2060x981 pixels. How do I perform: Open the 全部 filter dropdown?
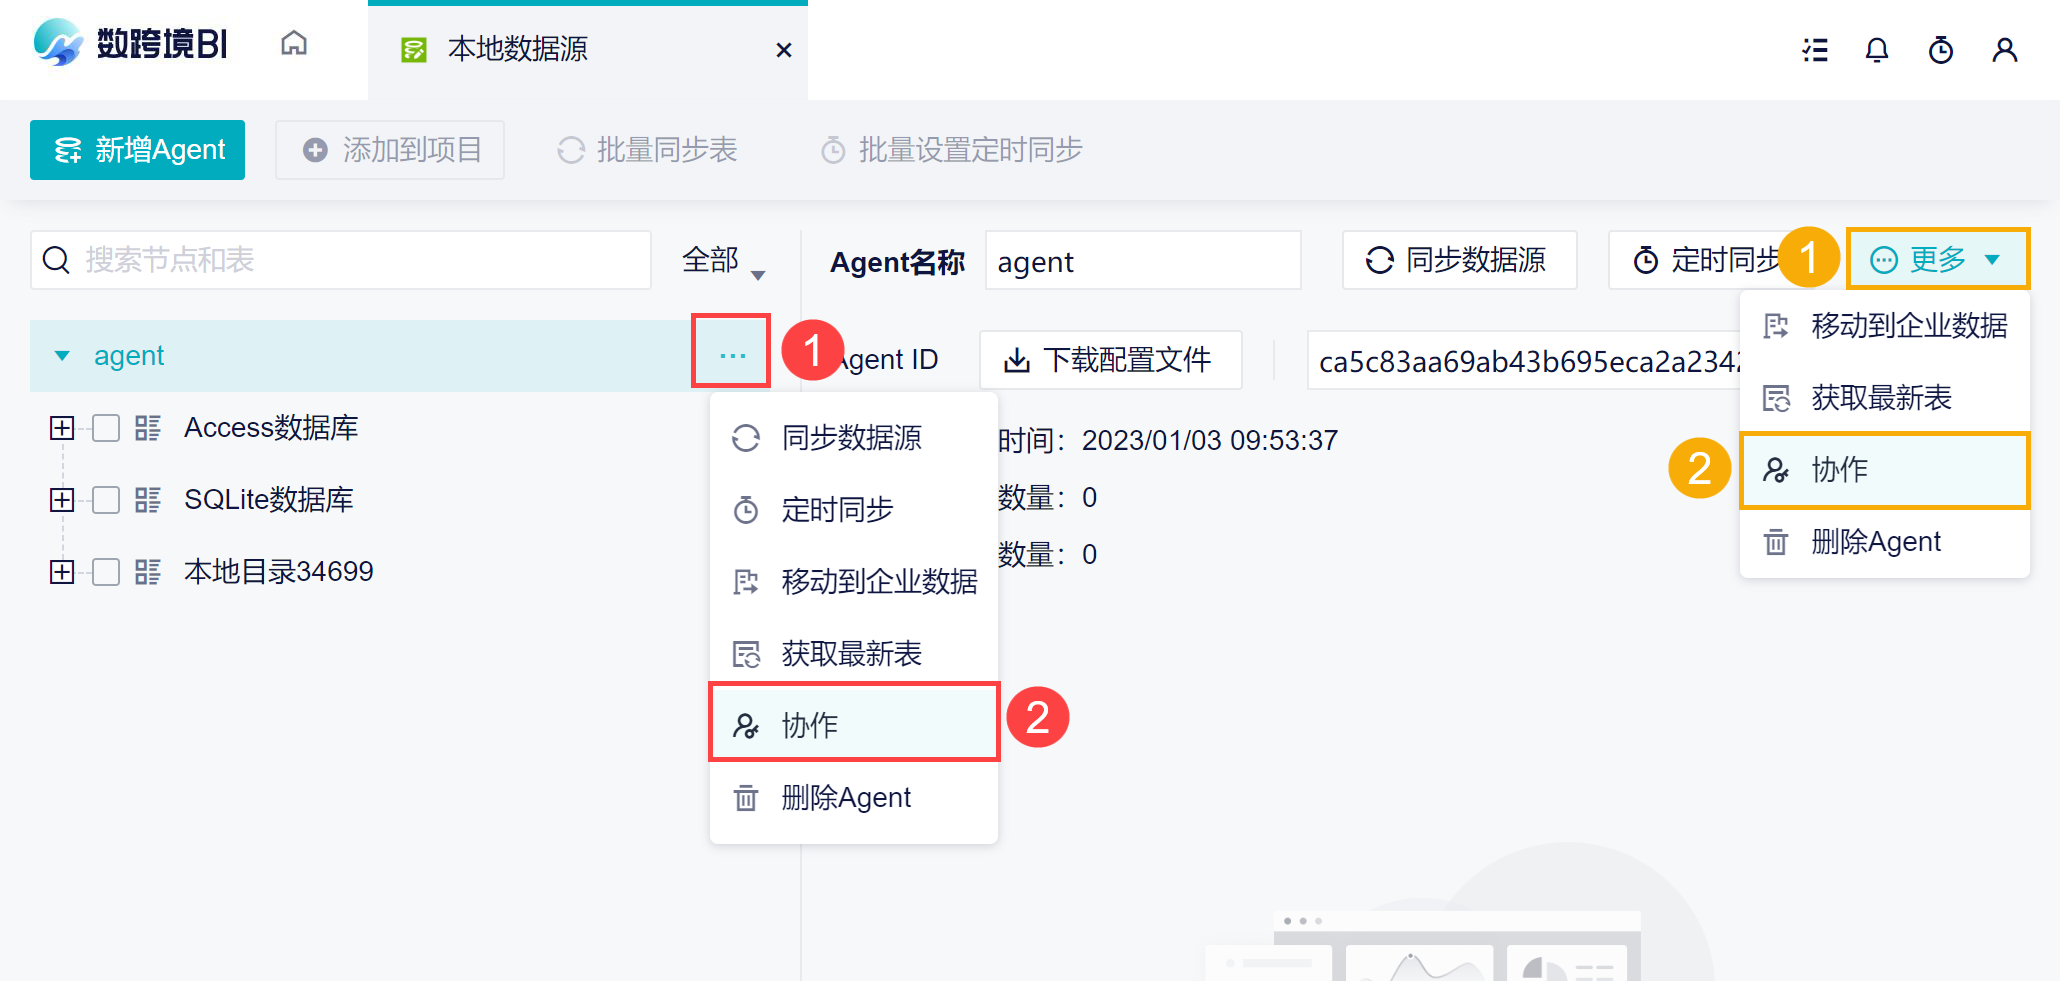724,260
